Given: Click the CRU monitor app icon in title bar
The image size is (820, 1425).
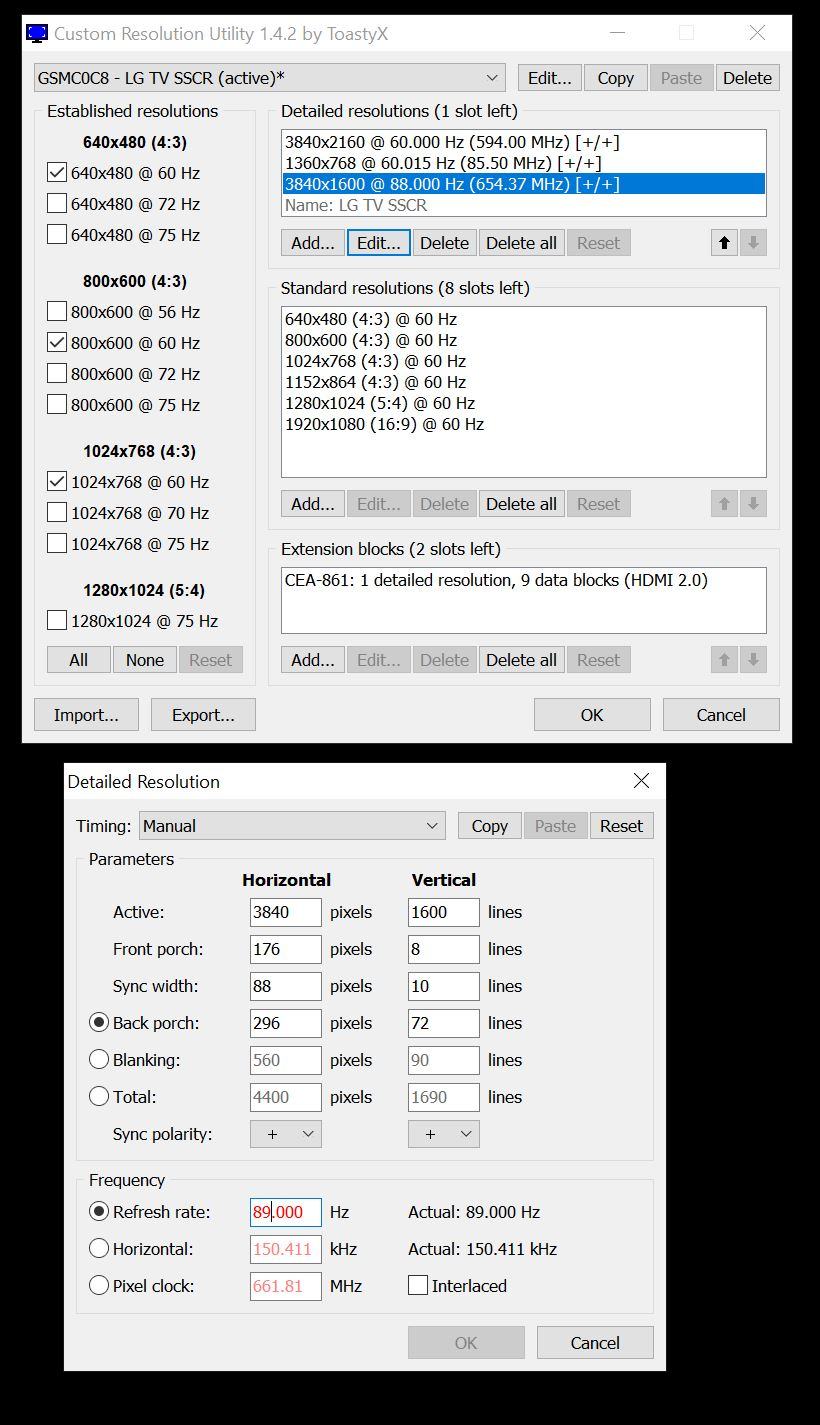Looking at the screenshot, I should [x=37, y=33].
